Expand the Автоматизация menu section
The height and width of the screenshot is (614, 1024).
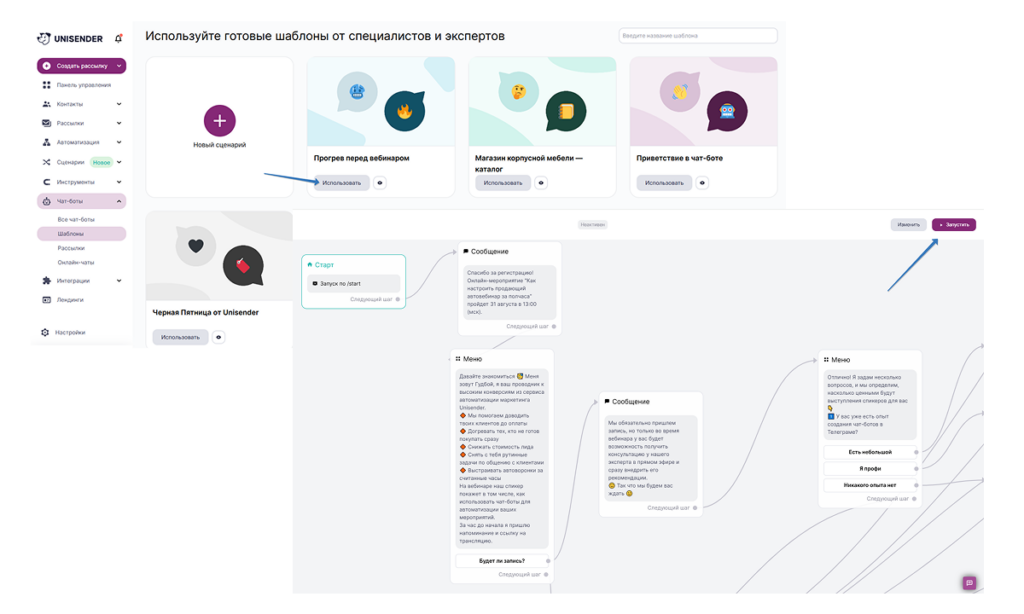(119, 143)
